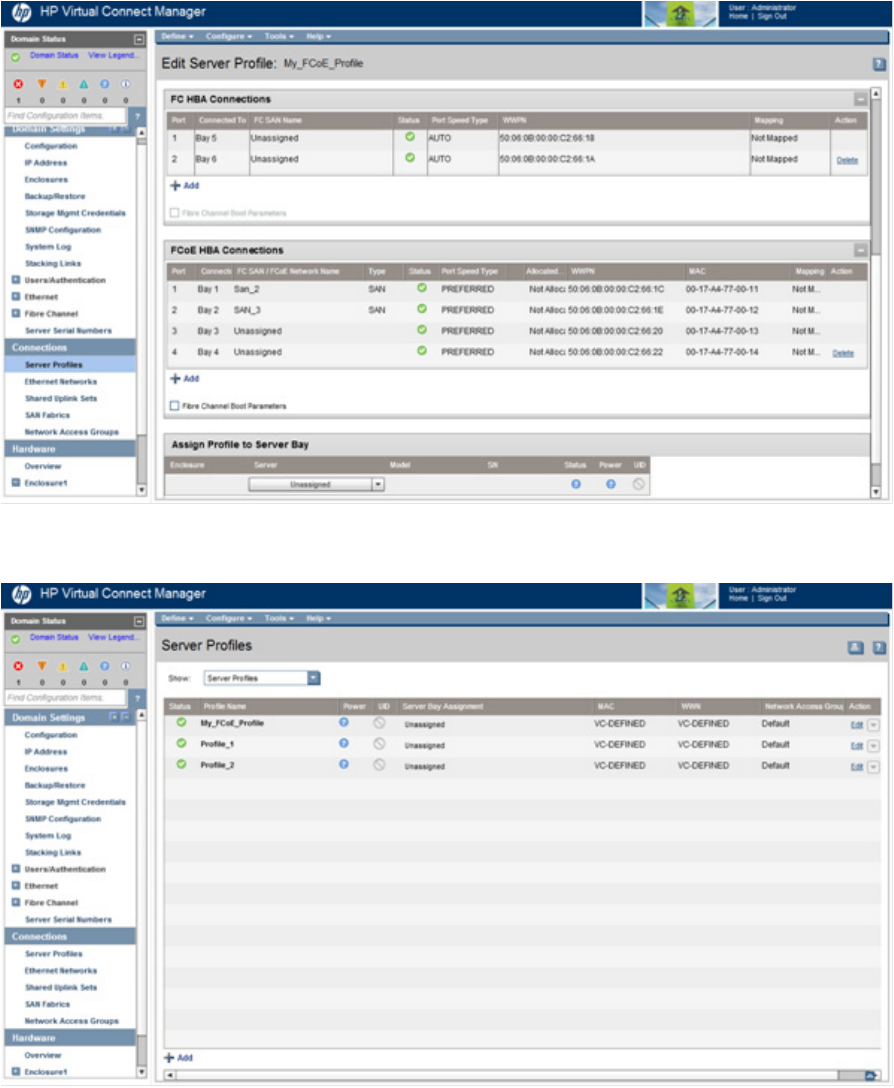Click status icon of FC port 1 Bay 5
This screenshot has width=894, height=1088.
tap(410, 137)
